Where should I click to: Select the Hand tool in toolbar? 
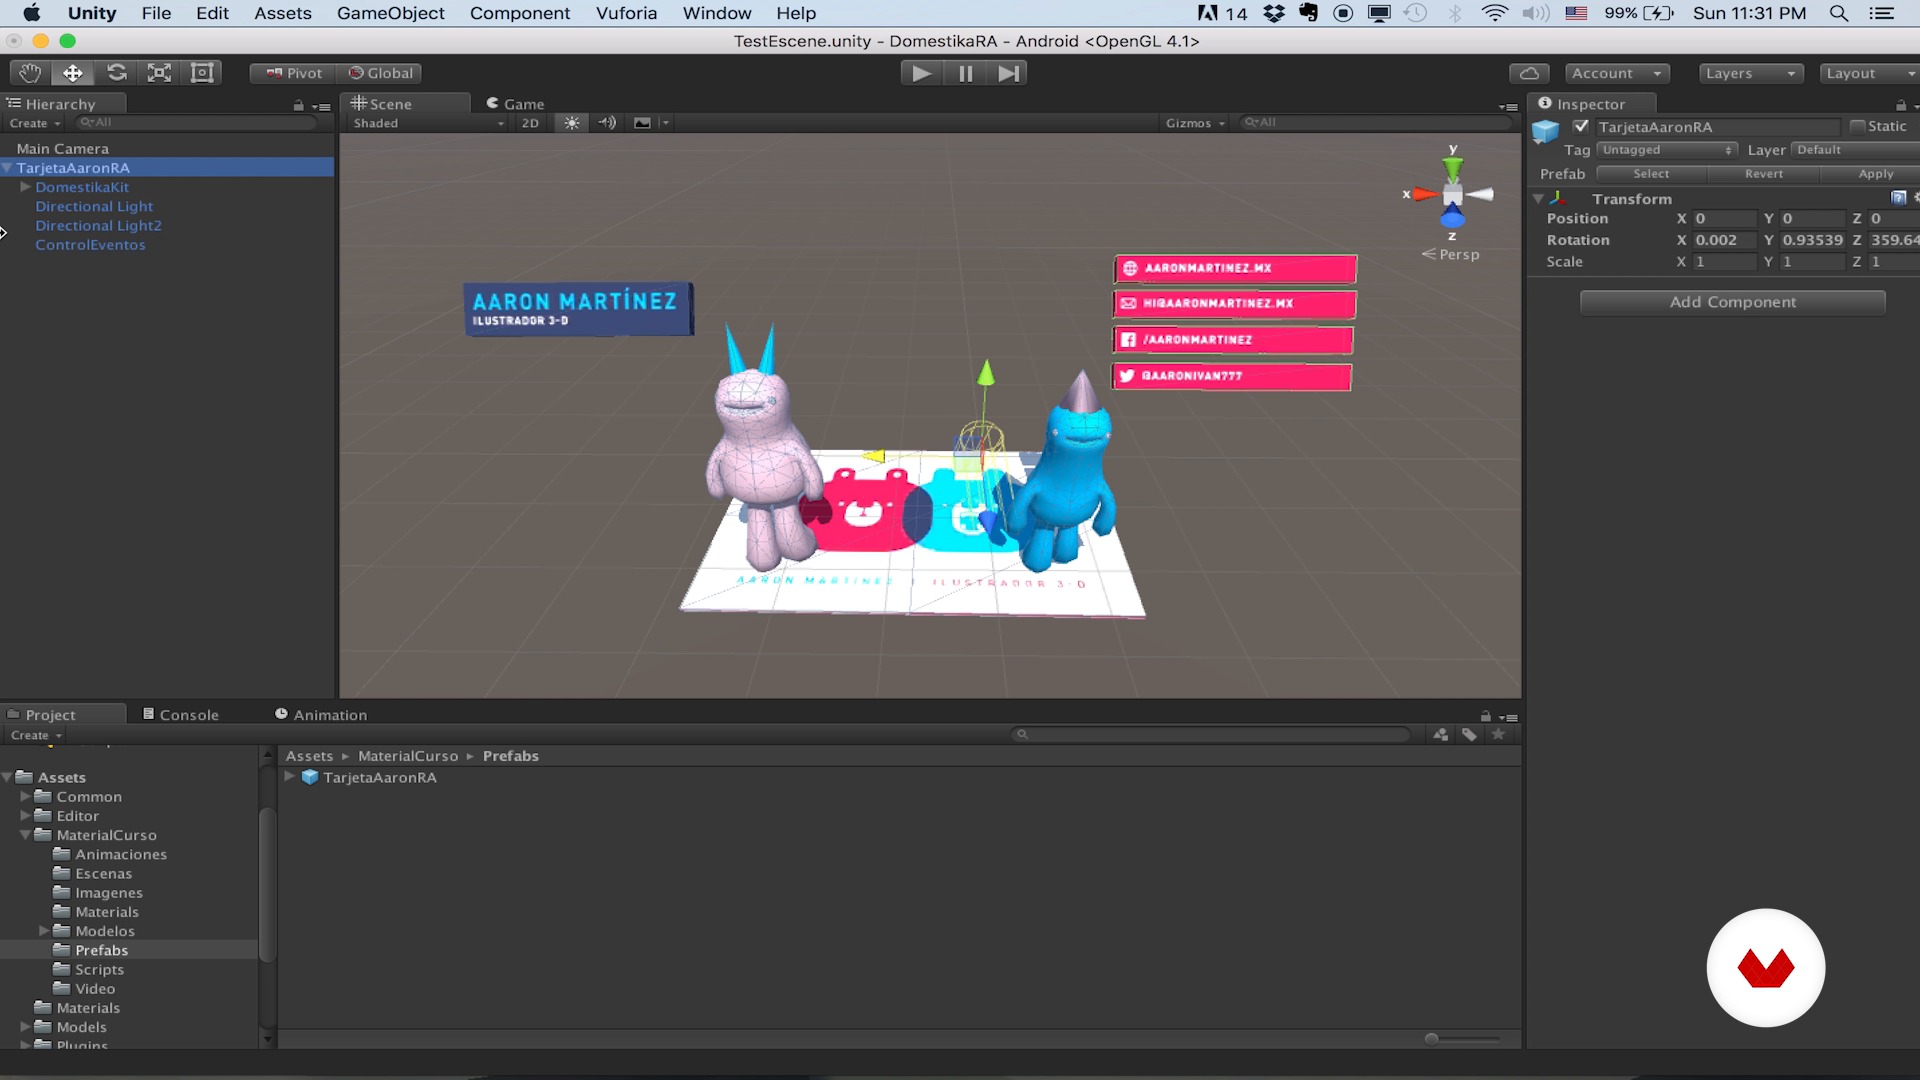pyautogui.click(x=30, y=73)
